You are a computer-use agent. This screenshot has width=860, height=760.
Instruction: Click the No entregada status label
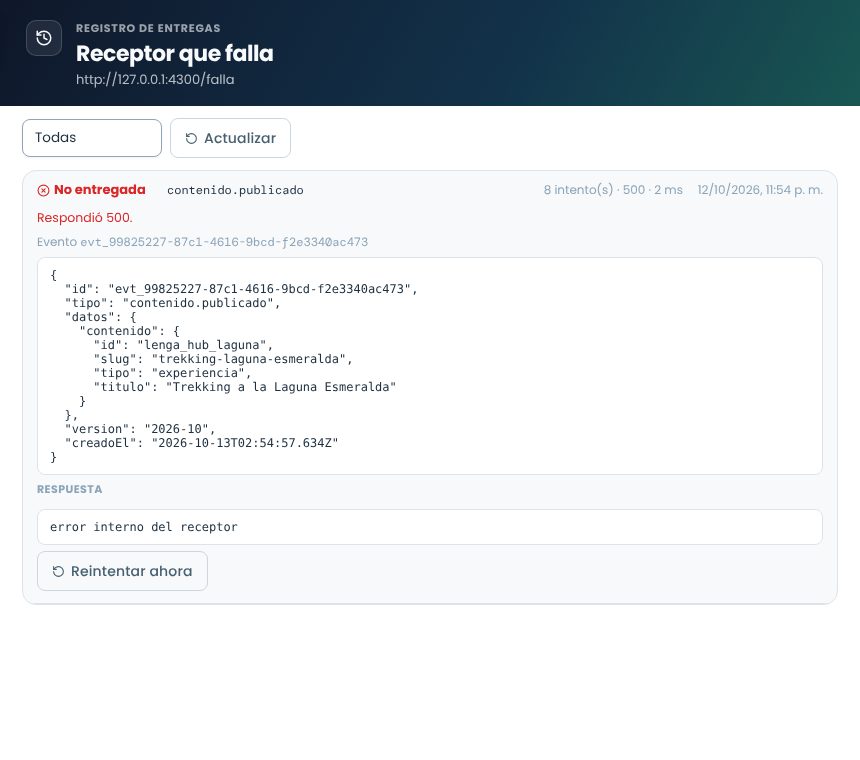click(99, 190)
